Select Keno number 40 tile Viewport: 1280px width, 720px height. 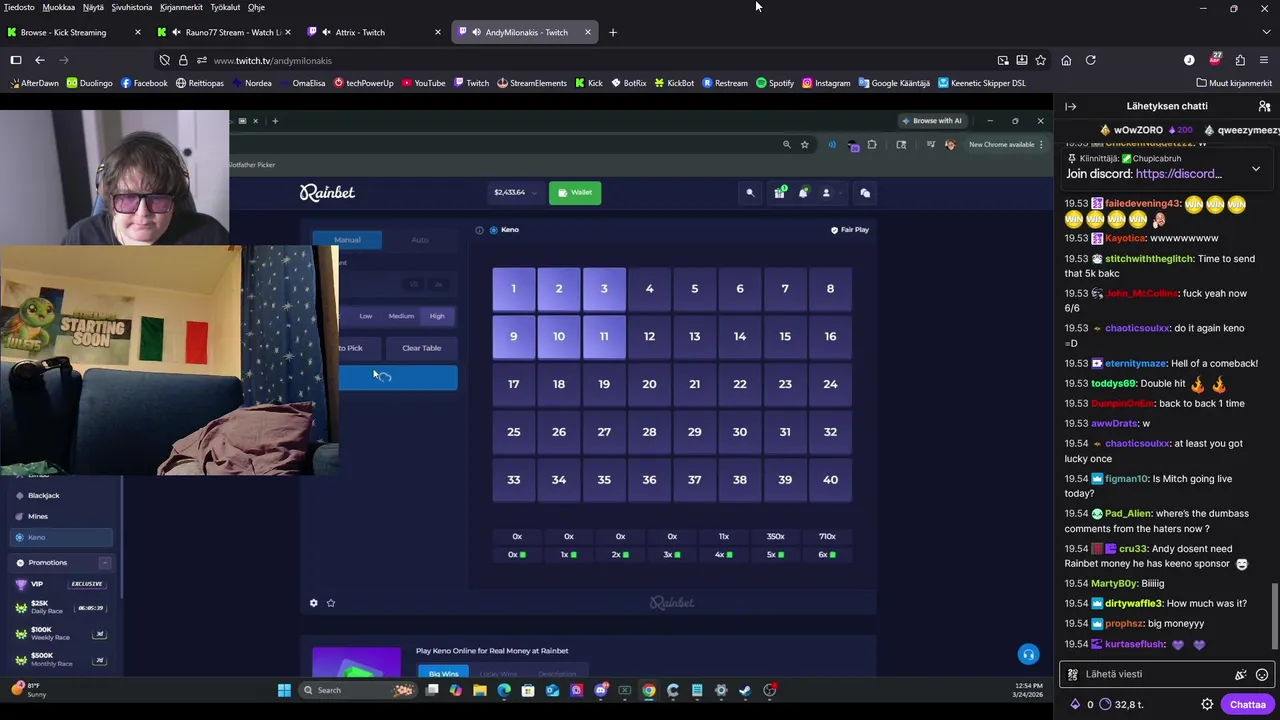830,480
